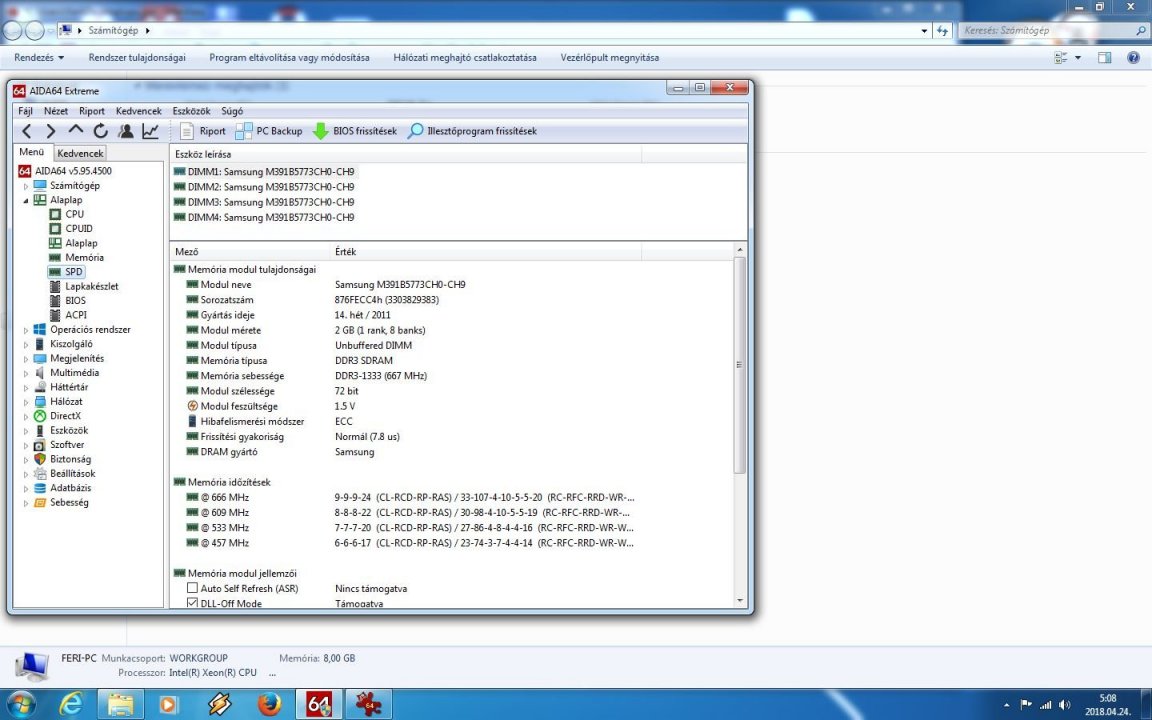The image size is (1152, 720).
Task: Collapse the Alaplap tree node
Action: pos(26,200)
